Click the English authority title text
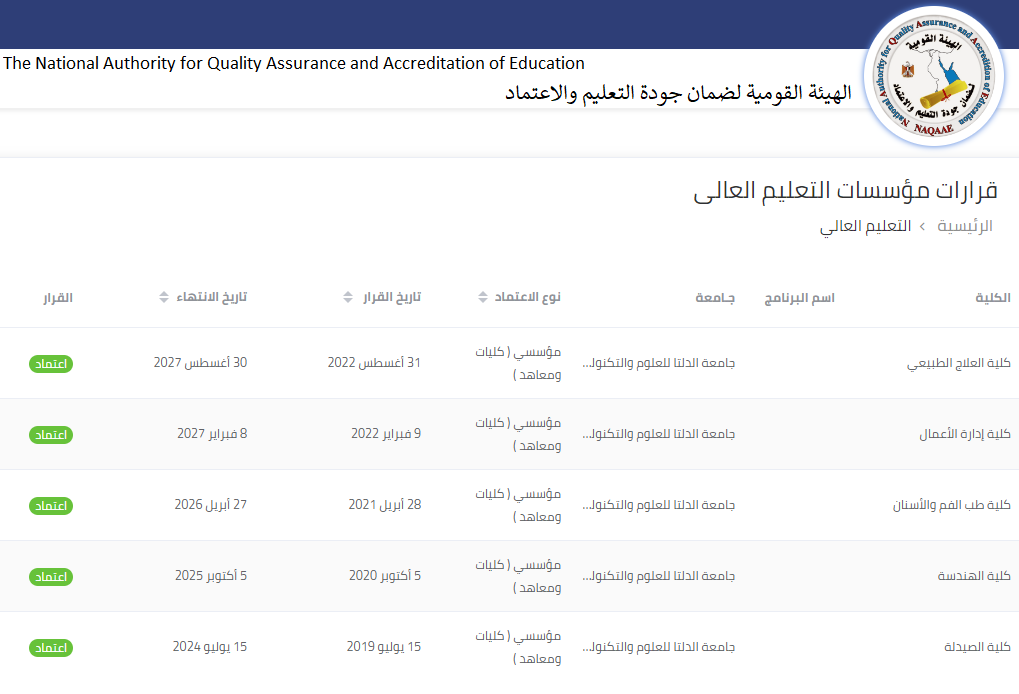This screenshot has width=1019, height=694. [x=294, y=63]
